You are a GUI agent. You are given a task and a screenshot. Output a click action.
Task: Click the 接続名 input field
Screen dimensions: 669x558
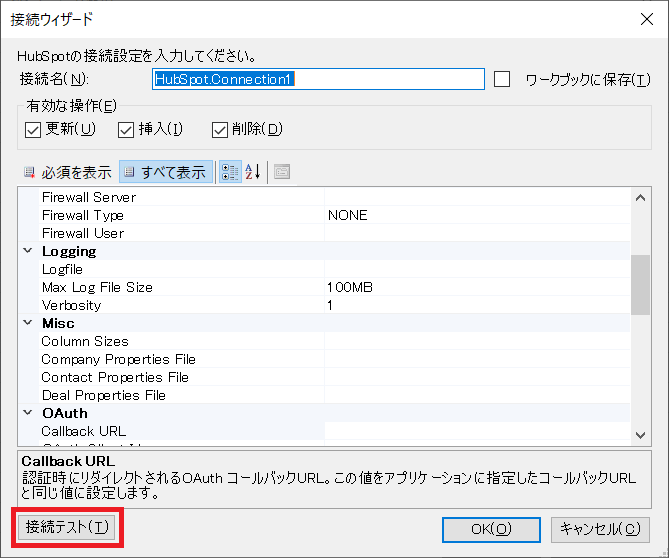pyautogui.click(x=318, y=79)
